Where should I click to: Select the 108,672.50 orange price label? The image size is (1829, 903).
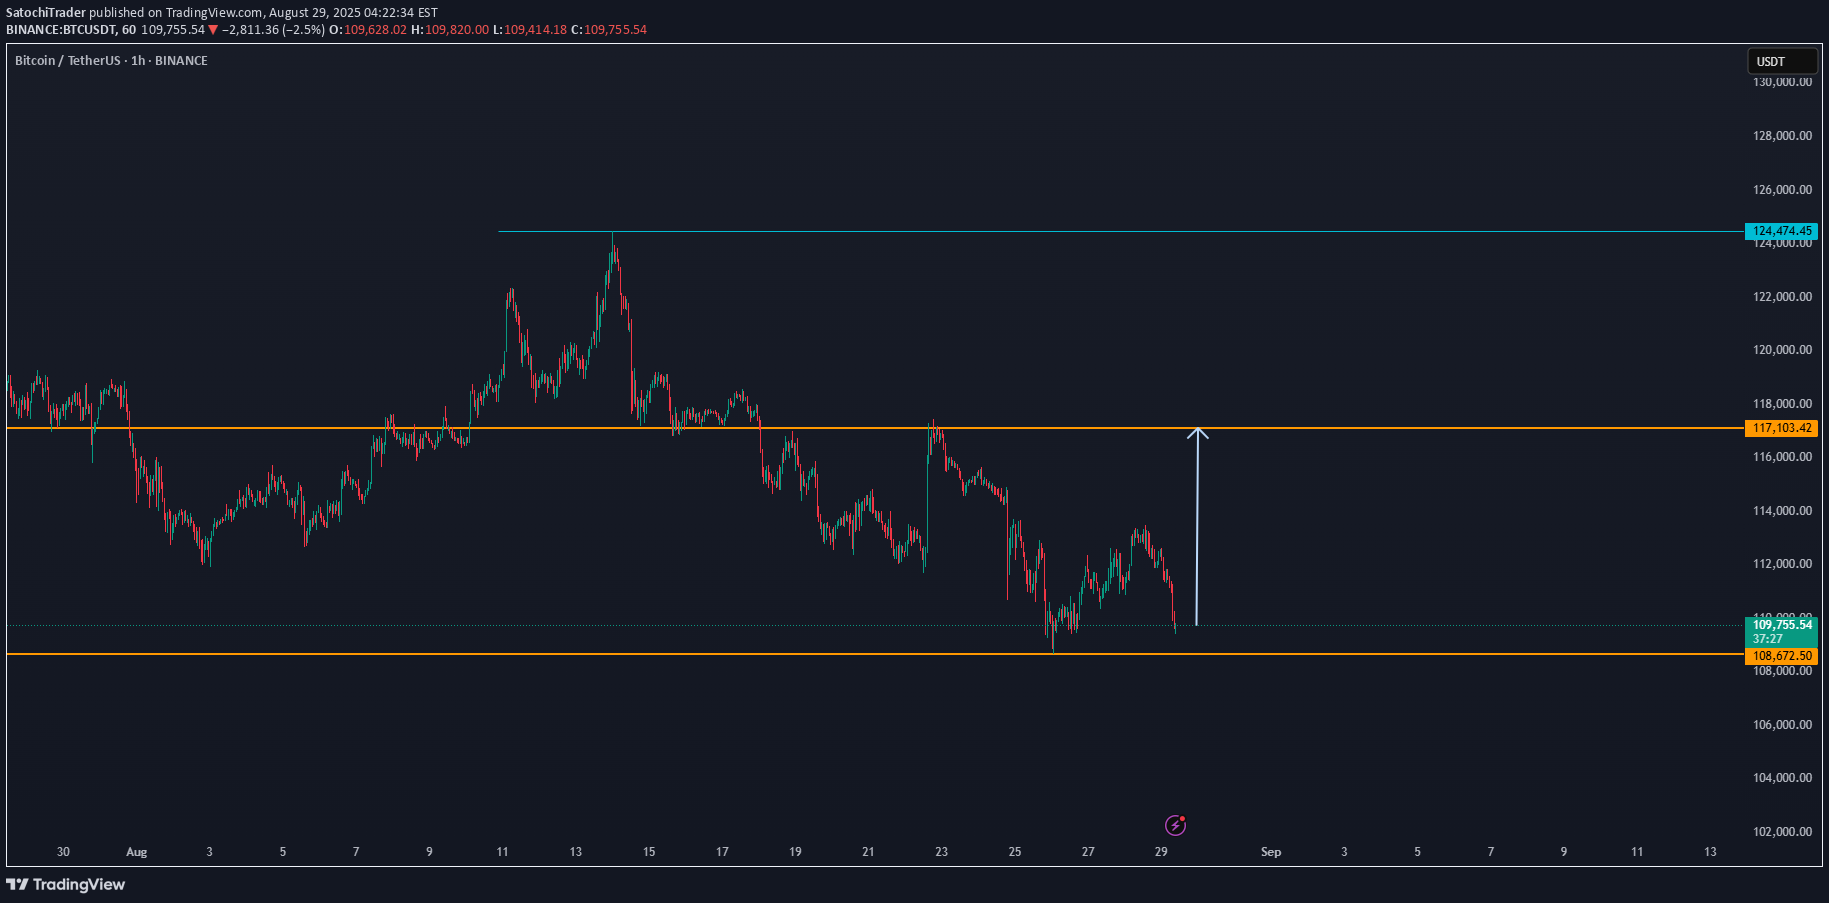coord(1781,656)
